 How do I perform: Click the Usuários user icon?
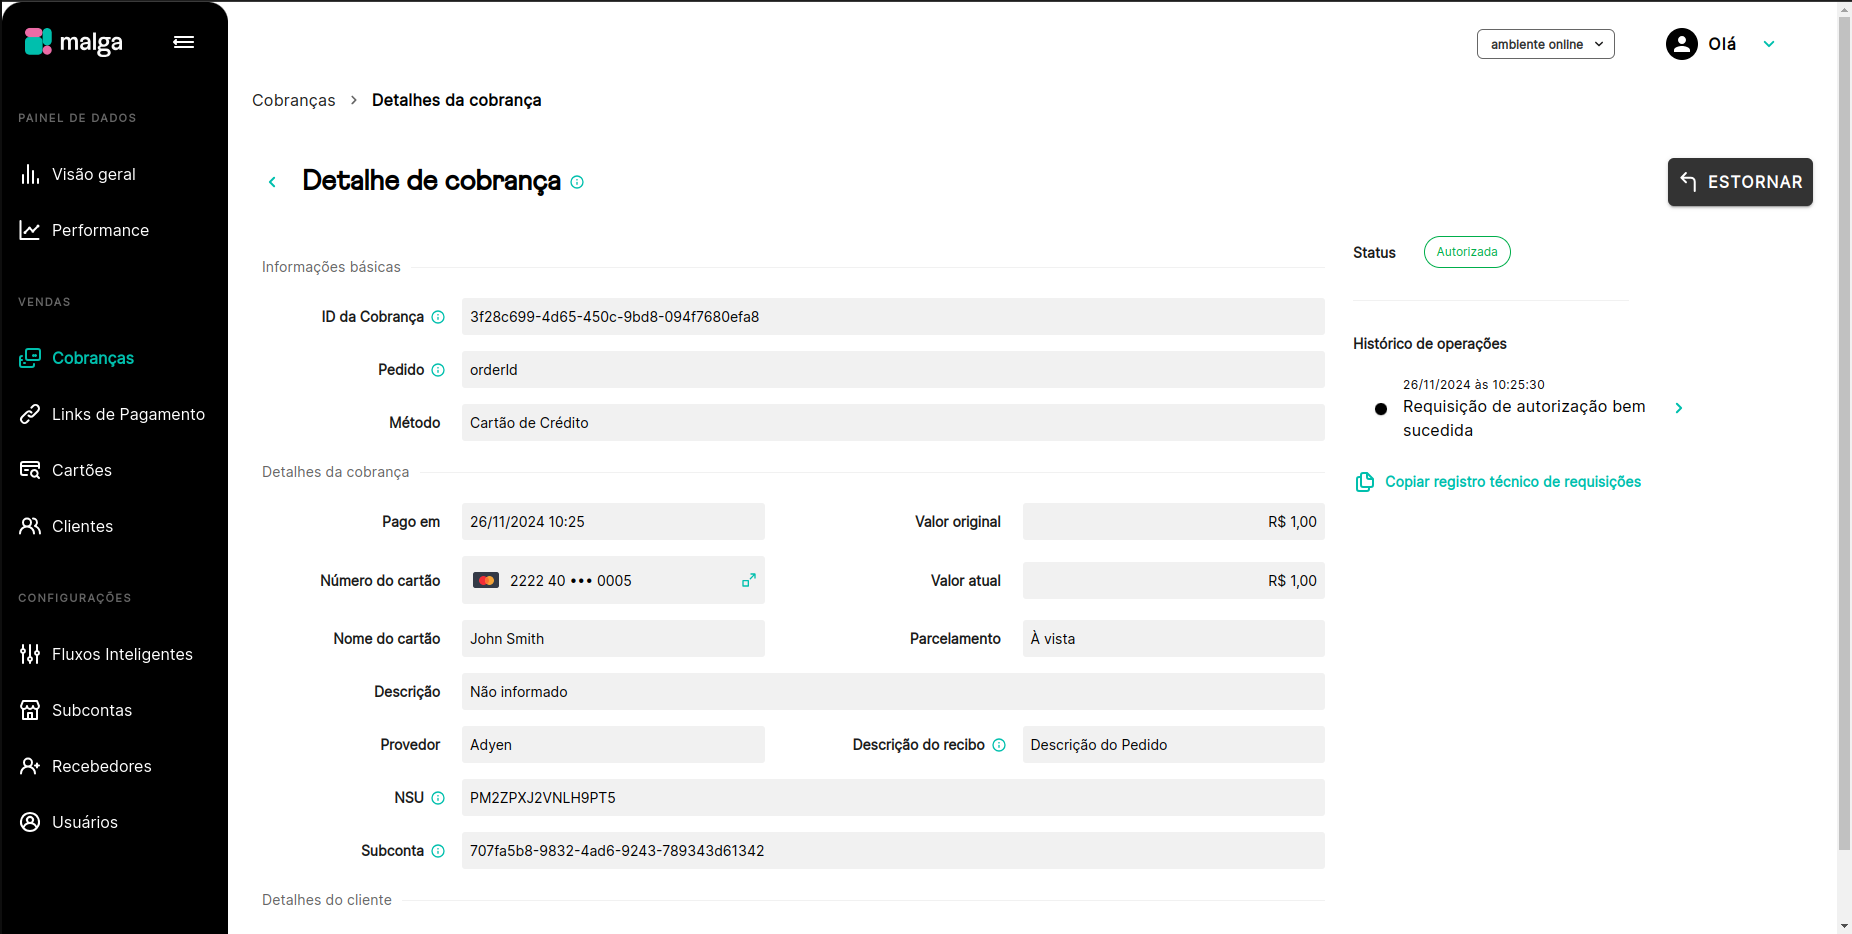(x=30, y=822)
